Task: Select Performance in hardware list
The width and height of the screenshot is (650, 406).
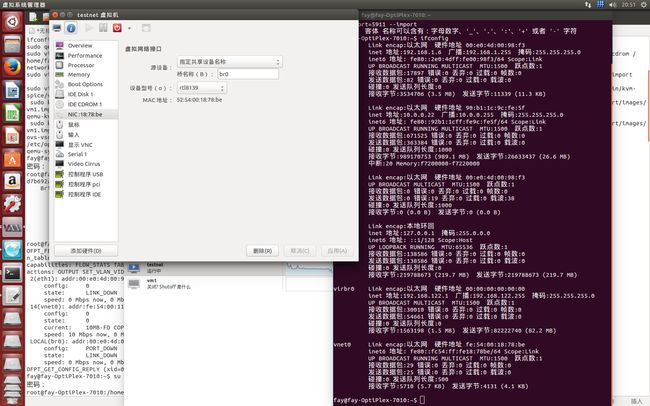Action: 86,56
